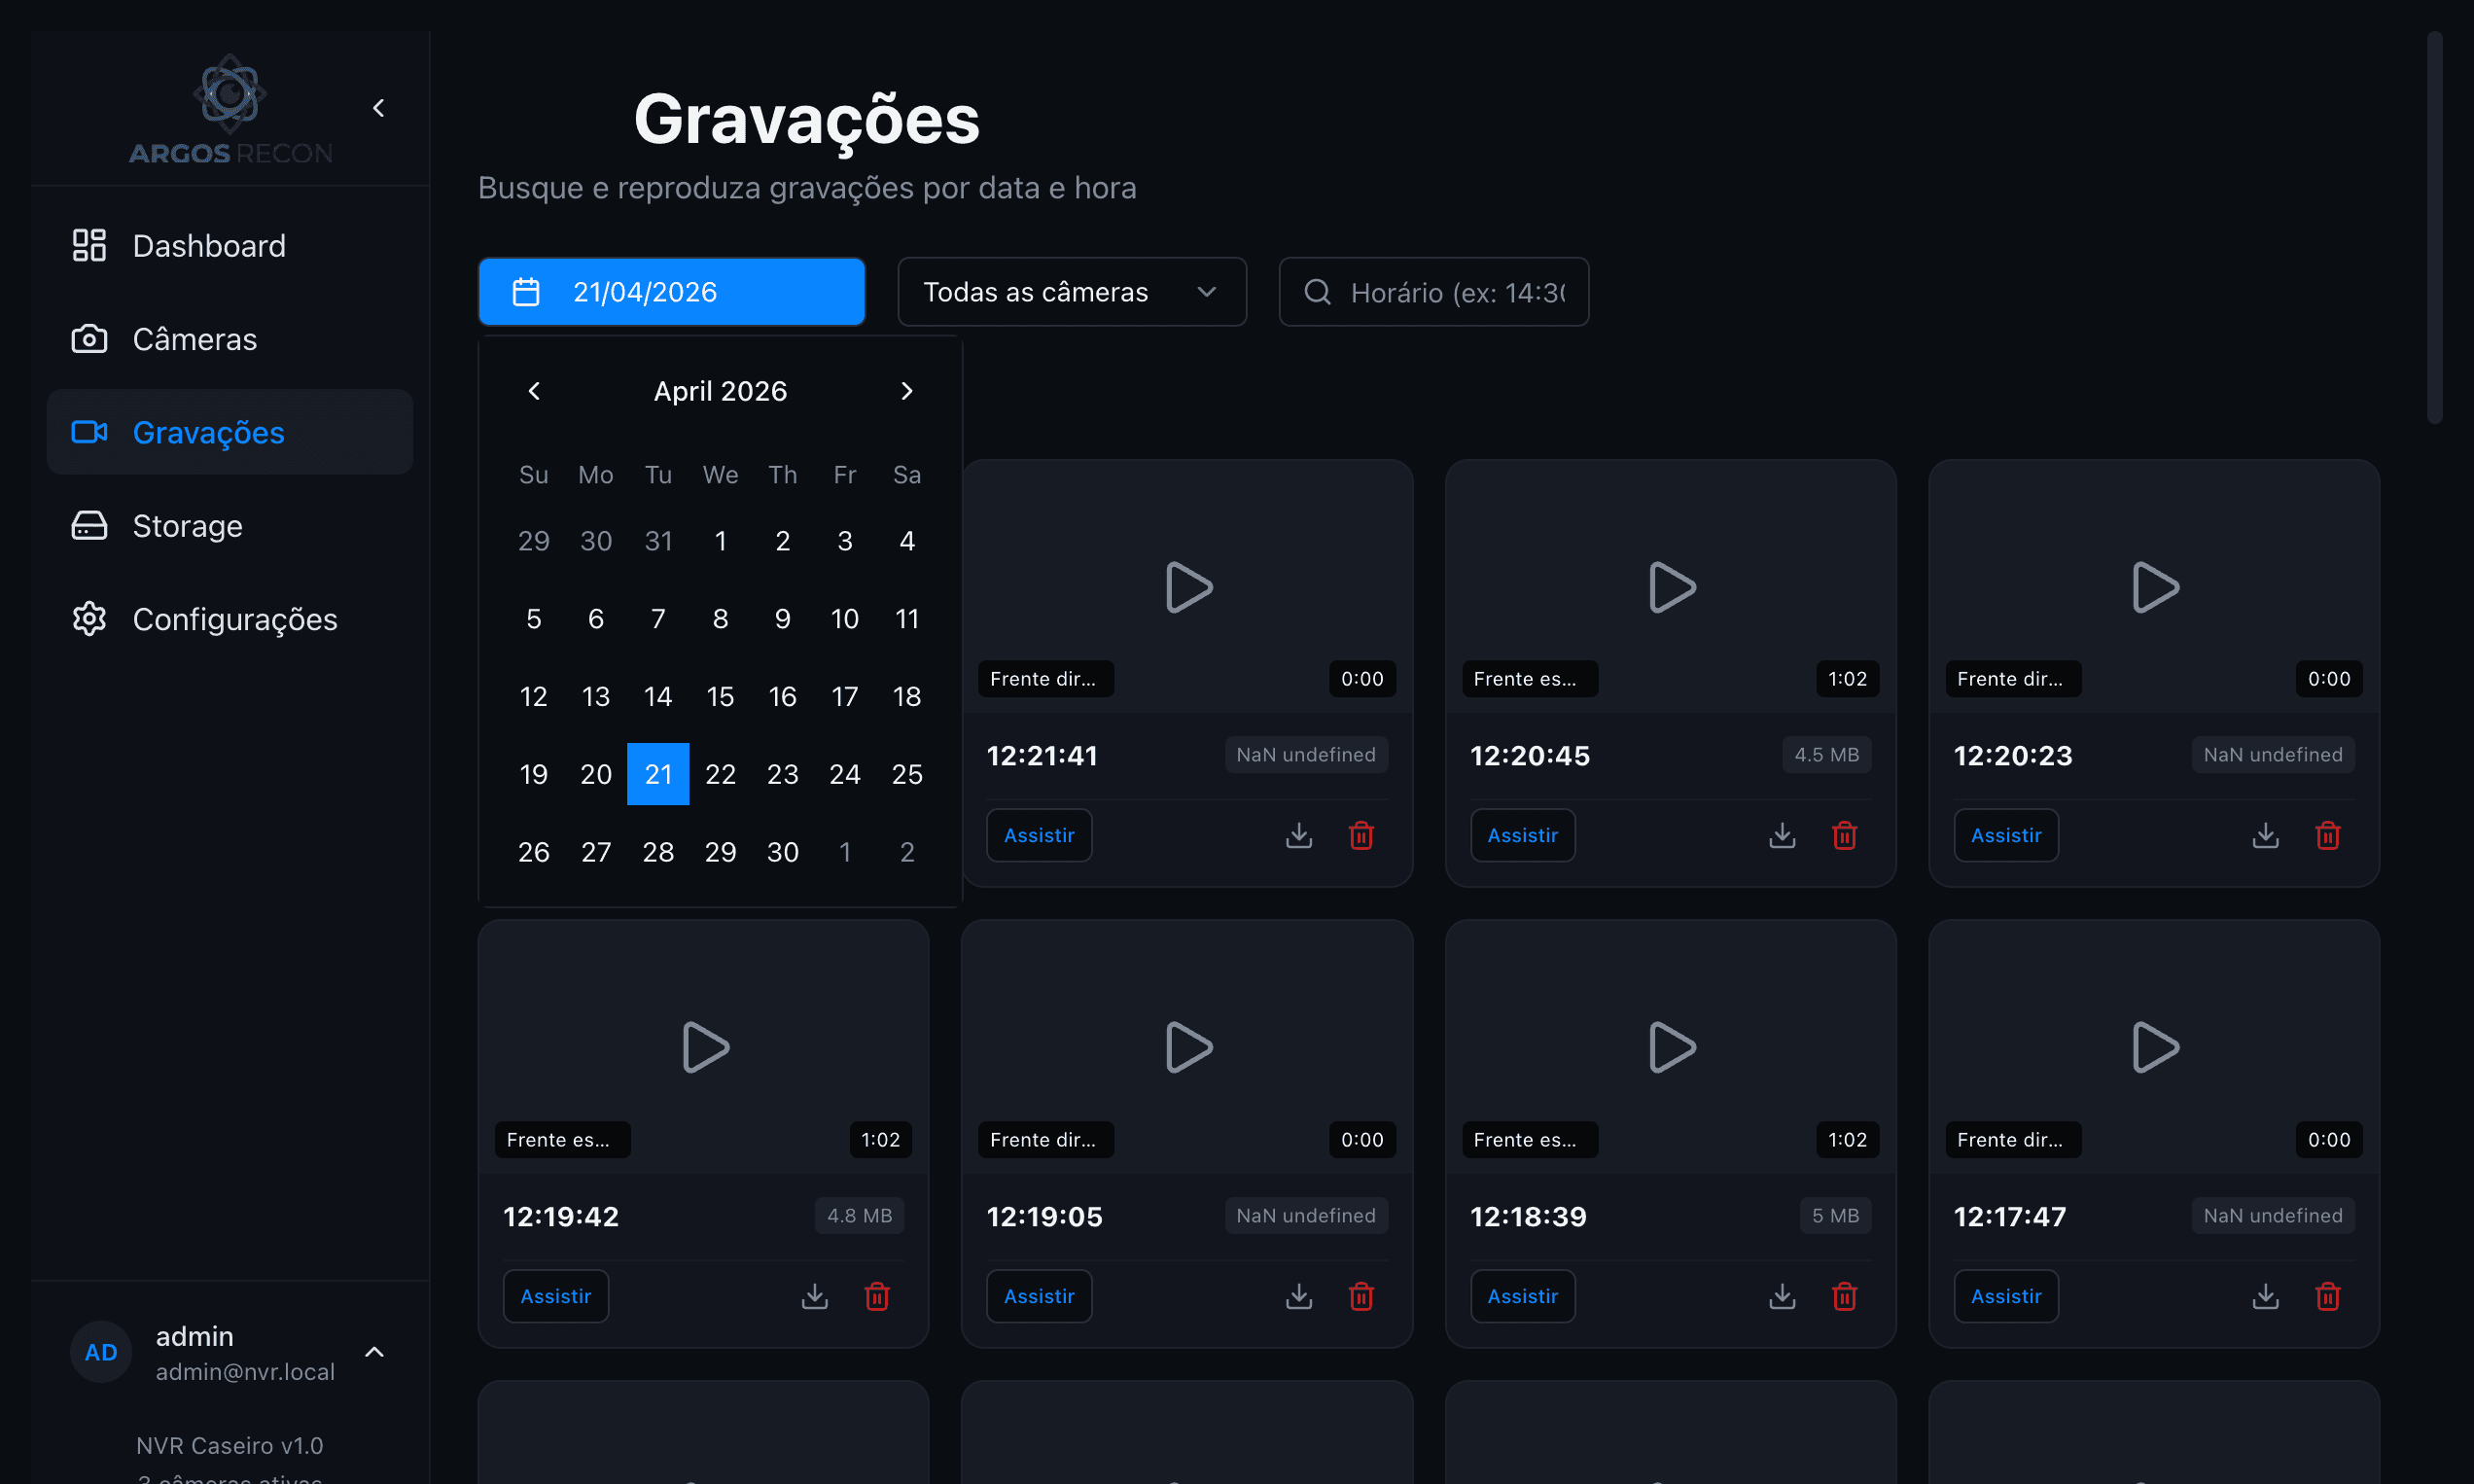Click the 4.5 MB size badge
The height and width of the screenshot is (1484, 2474).
(1826, 755)
